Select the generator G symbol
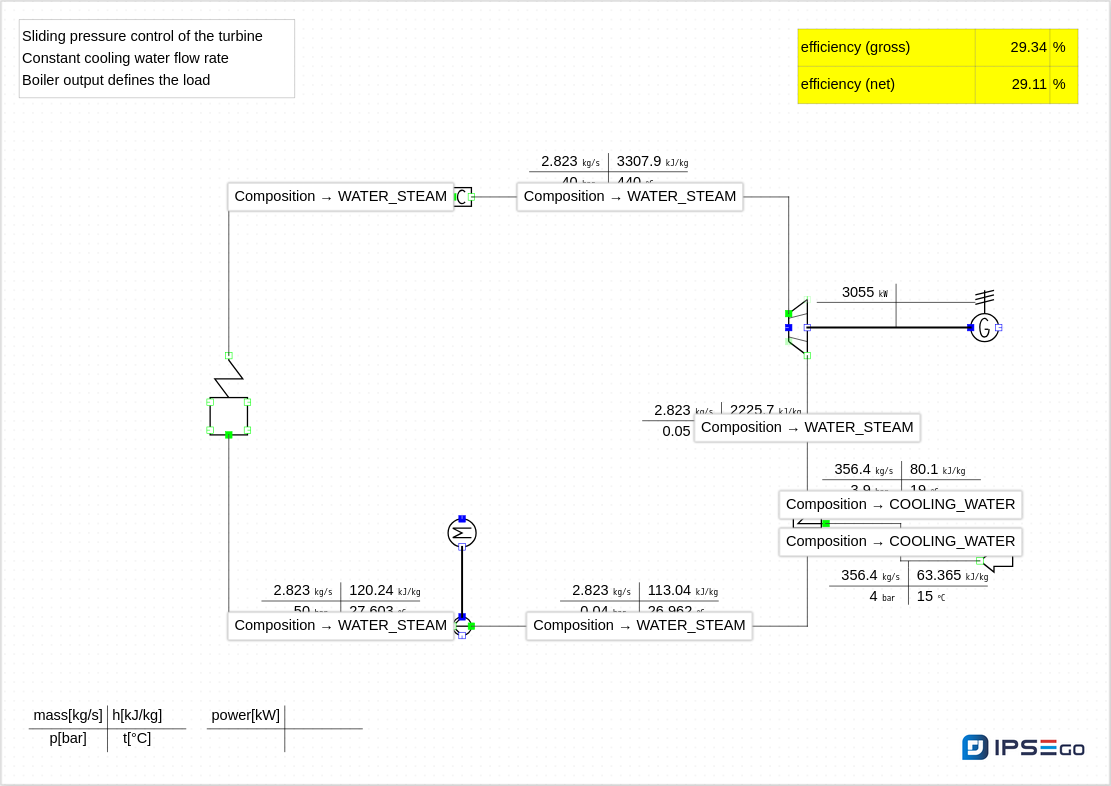The image size is (1111, 786). pyautogui.click(x=984, y=327)
